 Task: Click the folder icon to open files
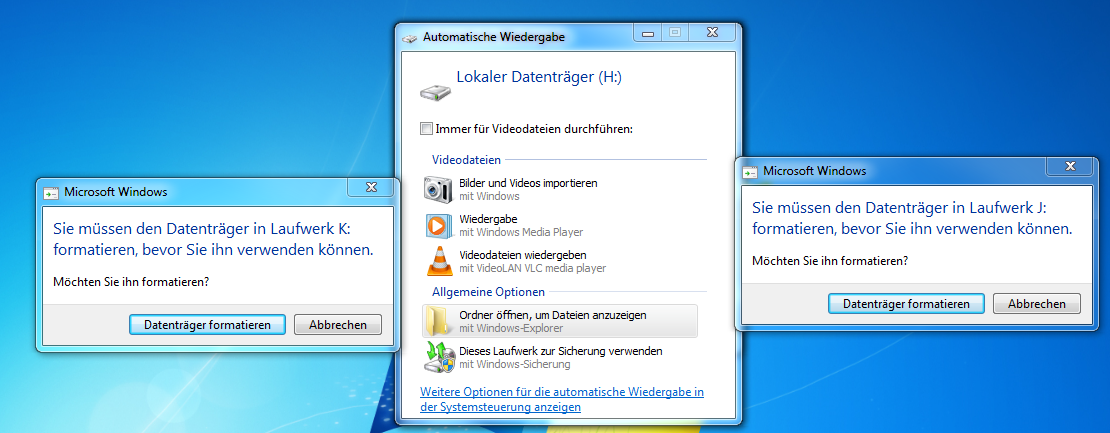tap(438, 321)
